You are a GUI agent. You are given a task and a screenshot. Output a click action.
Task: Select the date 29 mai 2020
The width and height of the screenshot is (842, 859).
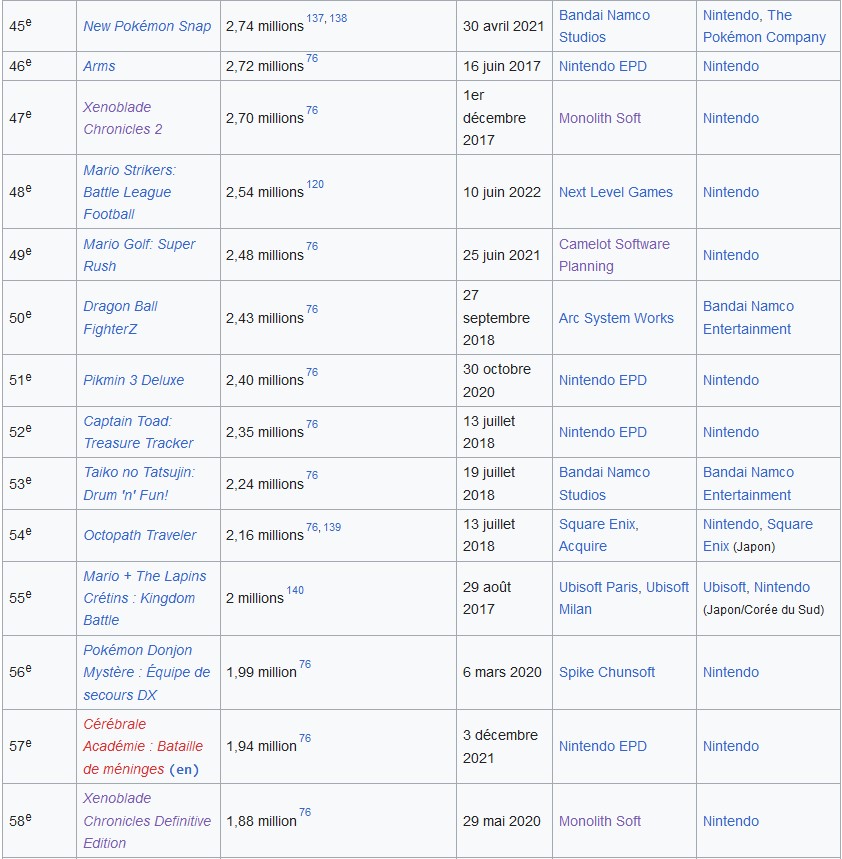(502, 821)
